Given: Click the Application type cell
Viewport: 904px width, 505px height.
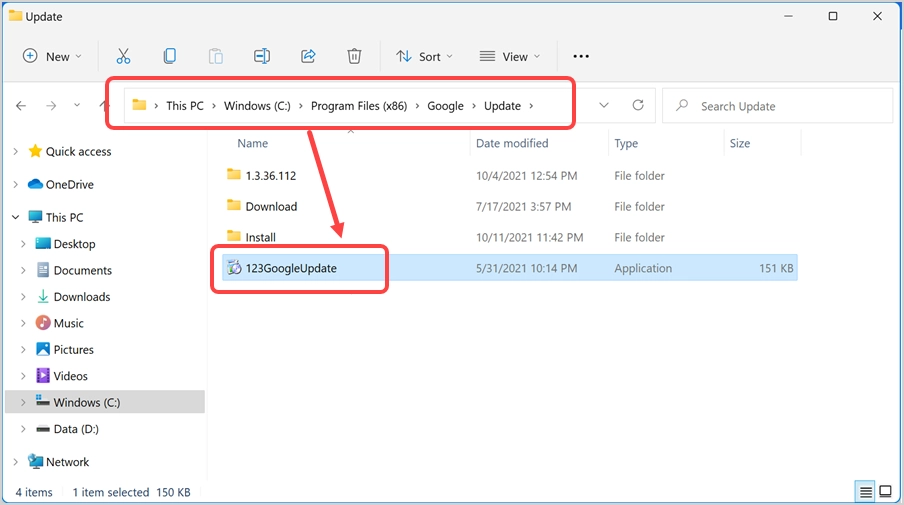Looking at the screenshot, I should coord(643,267).
